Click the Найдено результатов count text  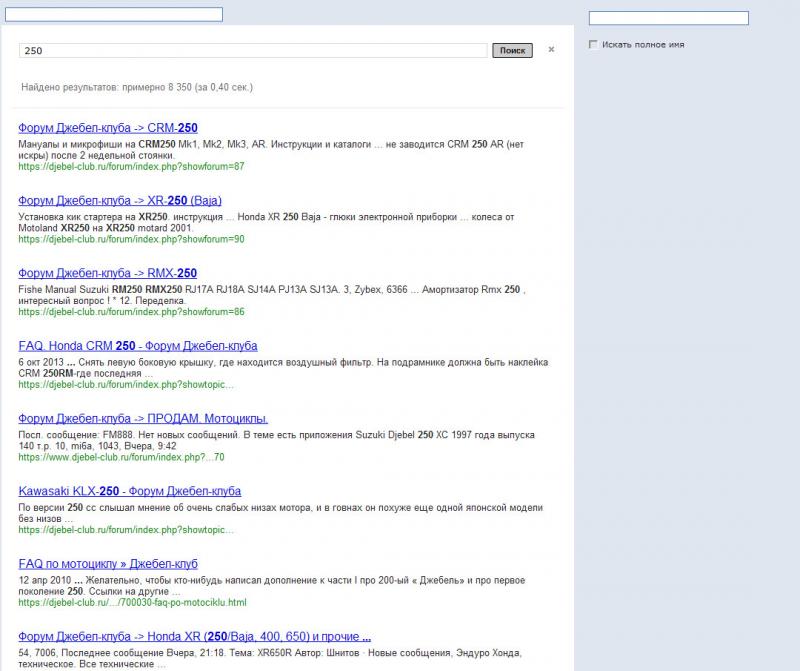pos(137,87)
